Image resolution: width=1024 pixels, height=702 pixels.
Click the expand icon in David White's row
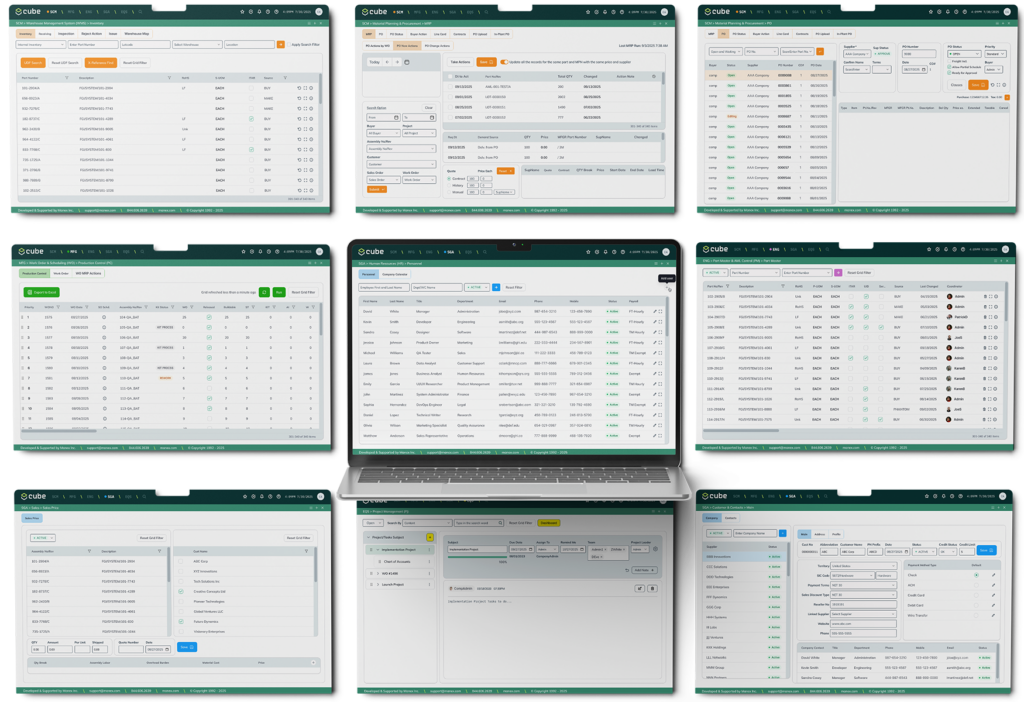[x=662, y=311]
